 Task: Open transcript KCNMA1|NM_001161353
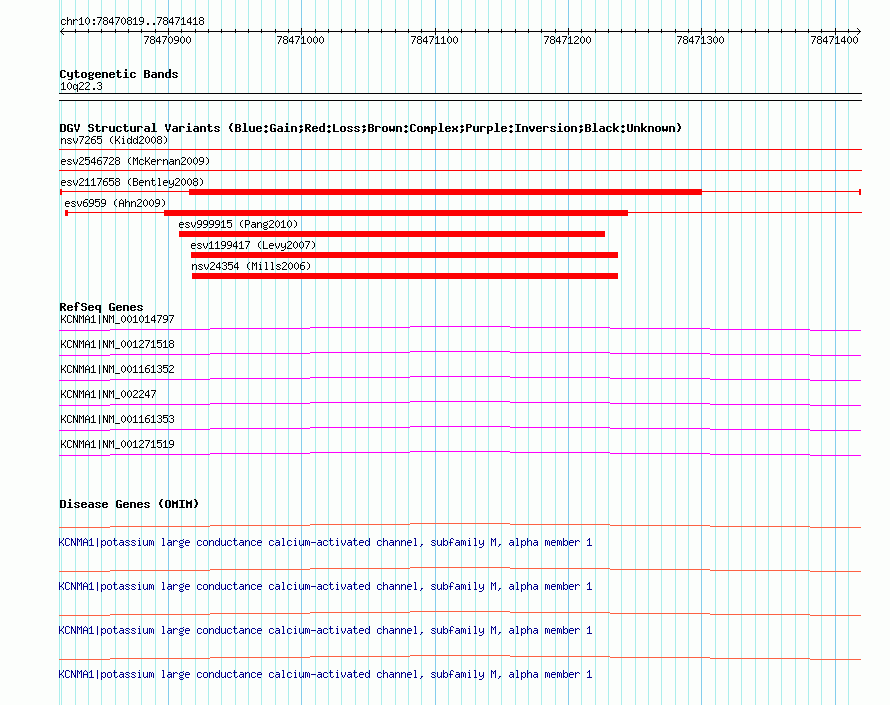(x=117, y=419)
